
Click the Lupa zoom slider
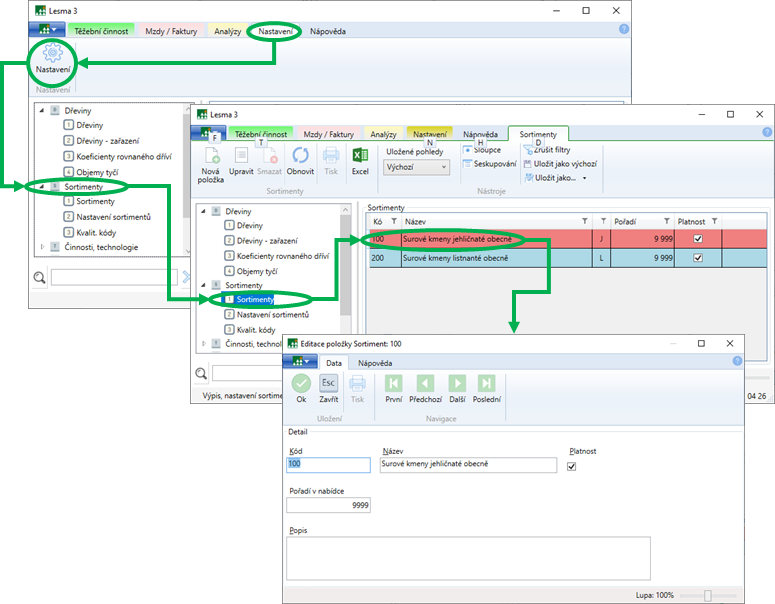[x=708, y=595]
